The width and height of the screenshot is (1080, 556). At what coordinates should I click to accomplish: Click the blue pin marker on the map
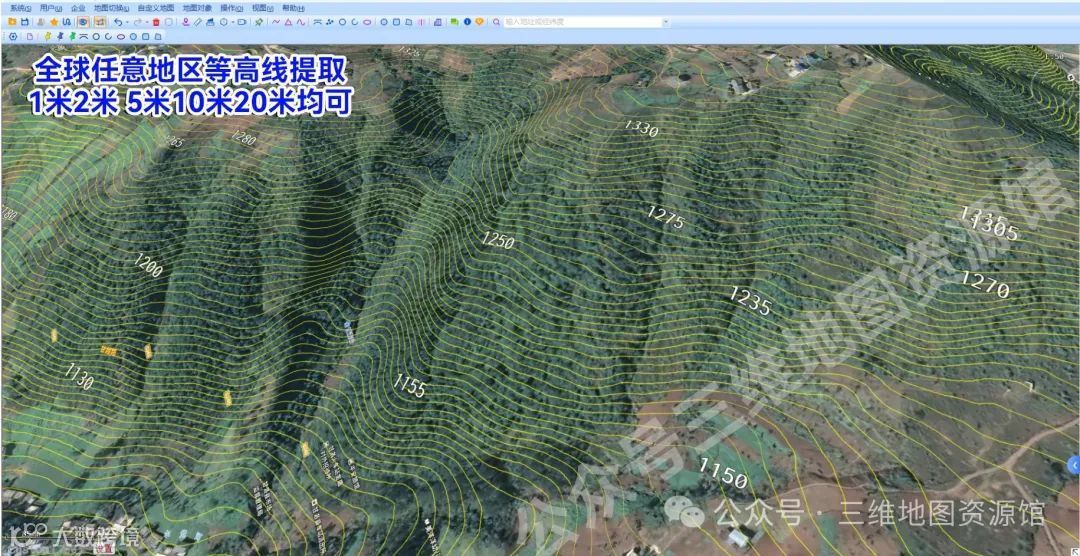tap(347, 324)
